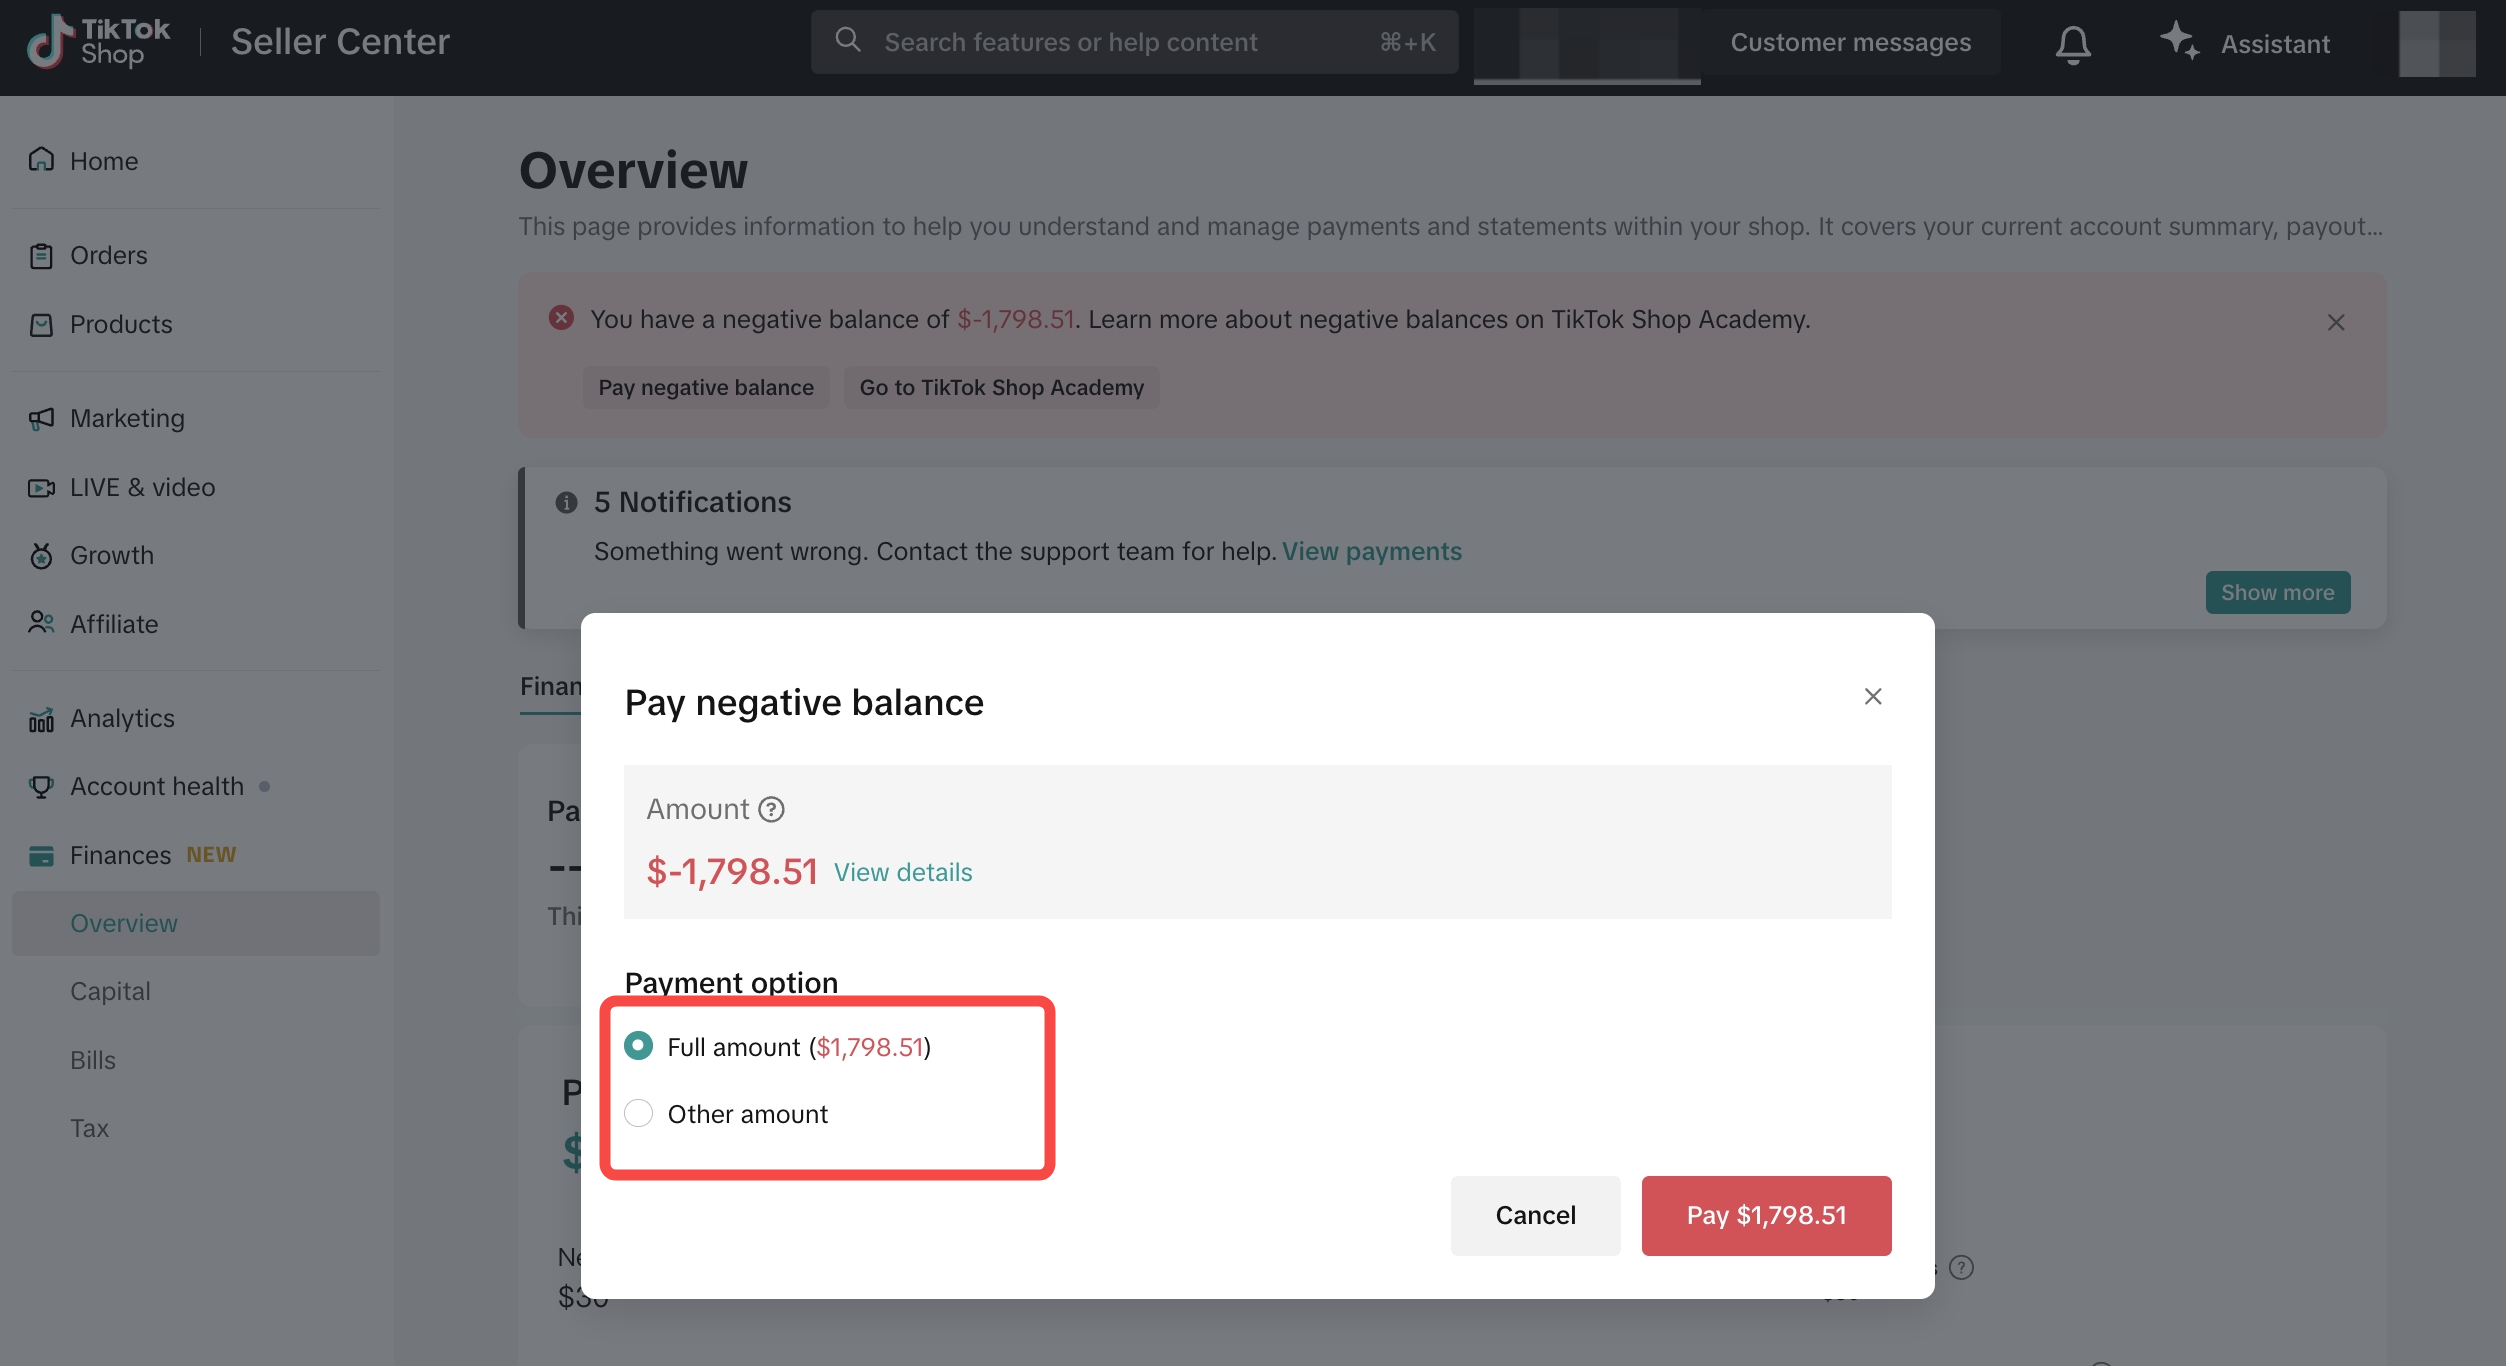Image resolution: width=2506 pixels, height=1366 pixels.
Task: Dismiss the negative balance alert banner
Action: point(2336,322)
